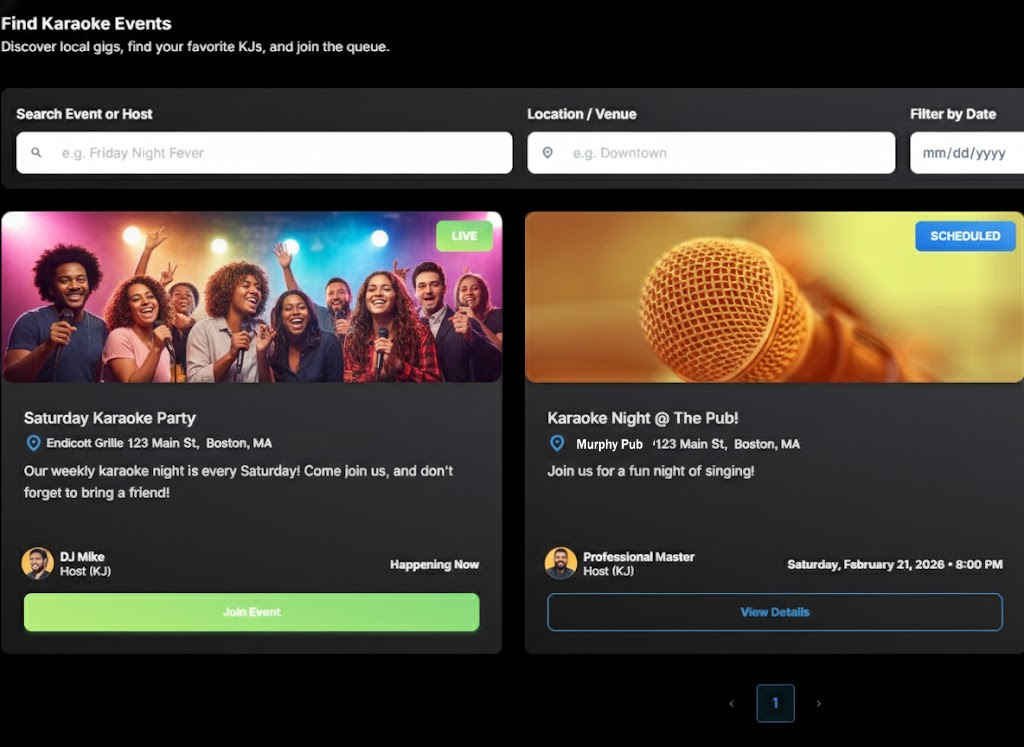Click the SCHEDULED status badge
Viewport: 1024px width, 747px height.
[965, 236]
